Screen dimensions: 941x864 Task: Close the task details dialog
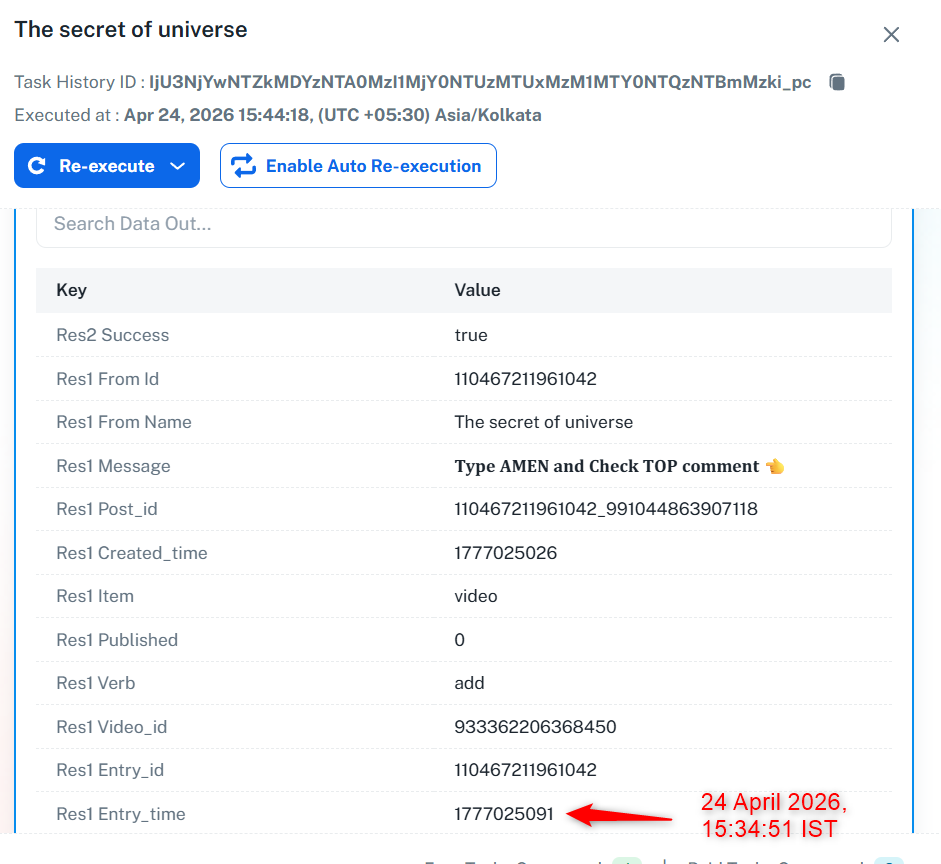click(891, 35)
